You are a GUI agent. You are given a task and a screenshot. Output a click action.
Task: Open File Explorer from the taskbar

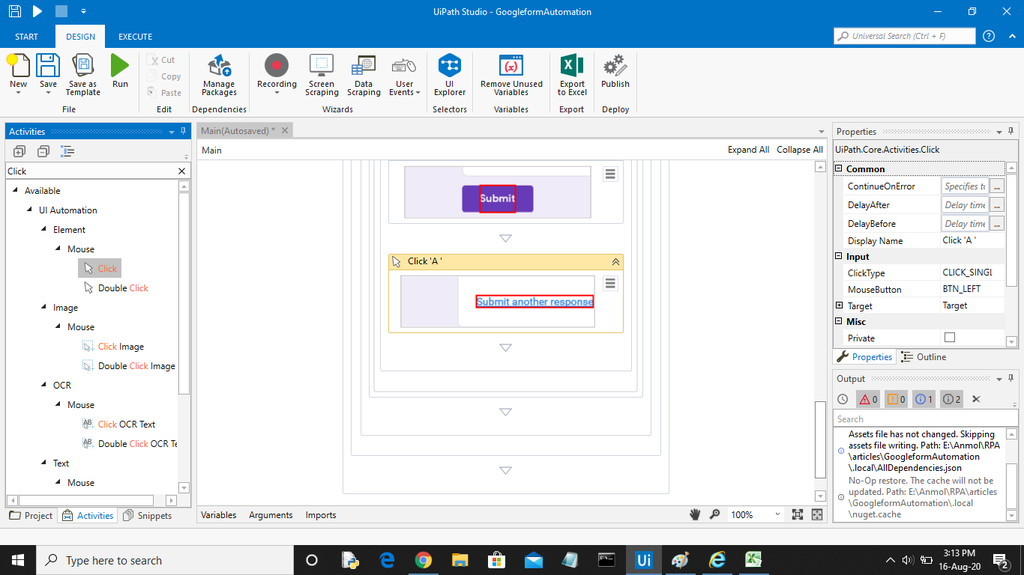(x=460, y=560)
